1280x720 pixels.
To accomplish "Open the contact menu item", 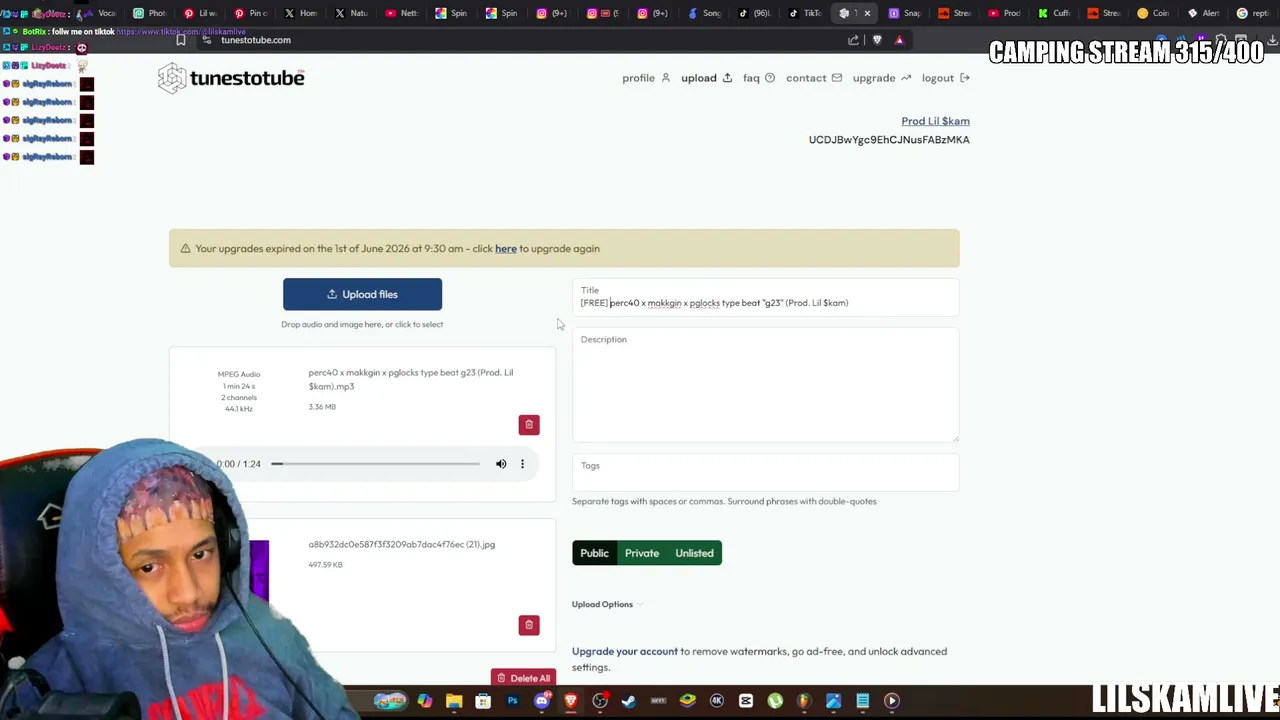I will (x=814, y=78).
